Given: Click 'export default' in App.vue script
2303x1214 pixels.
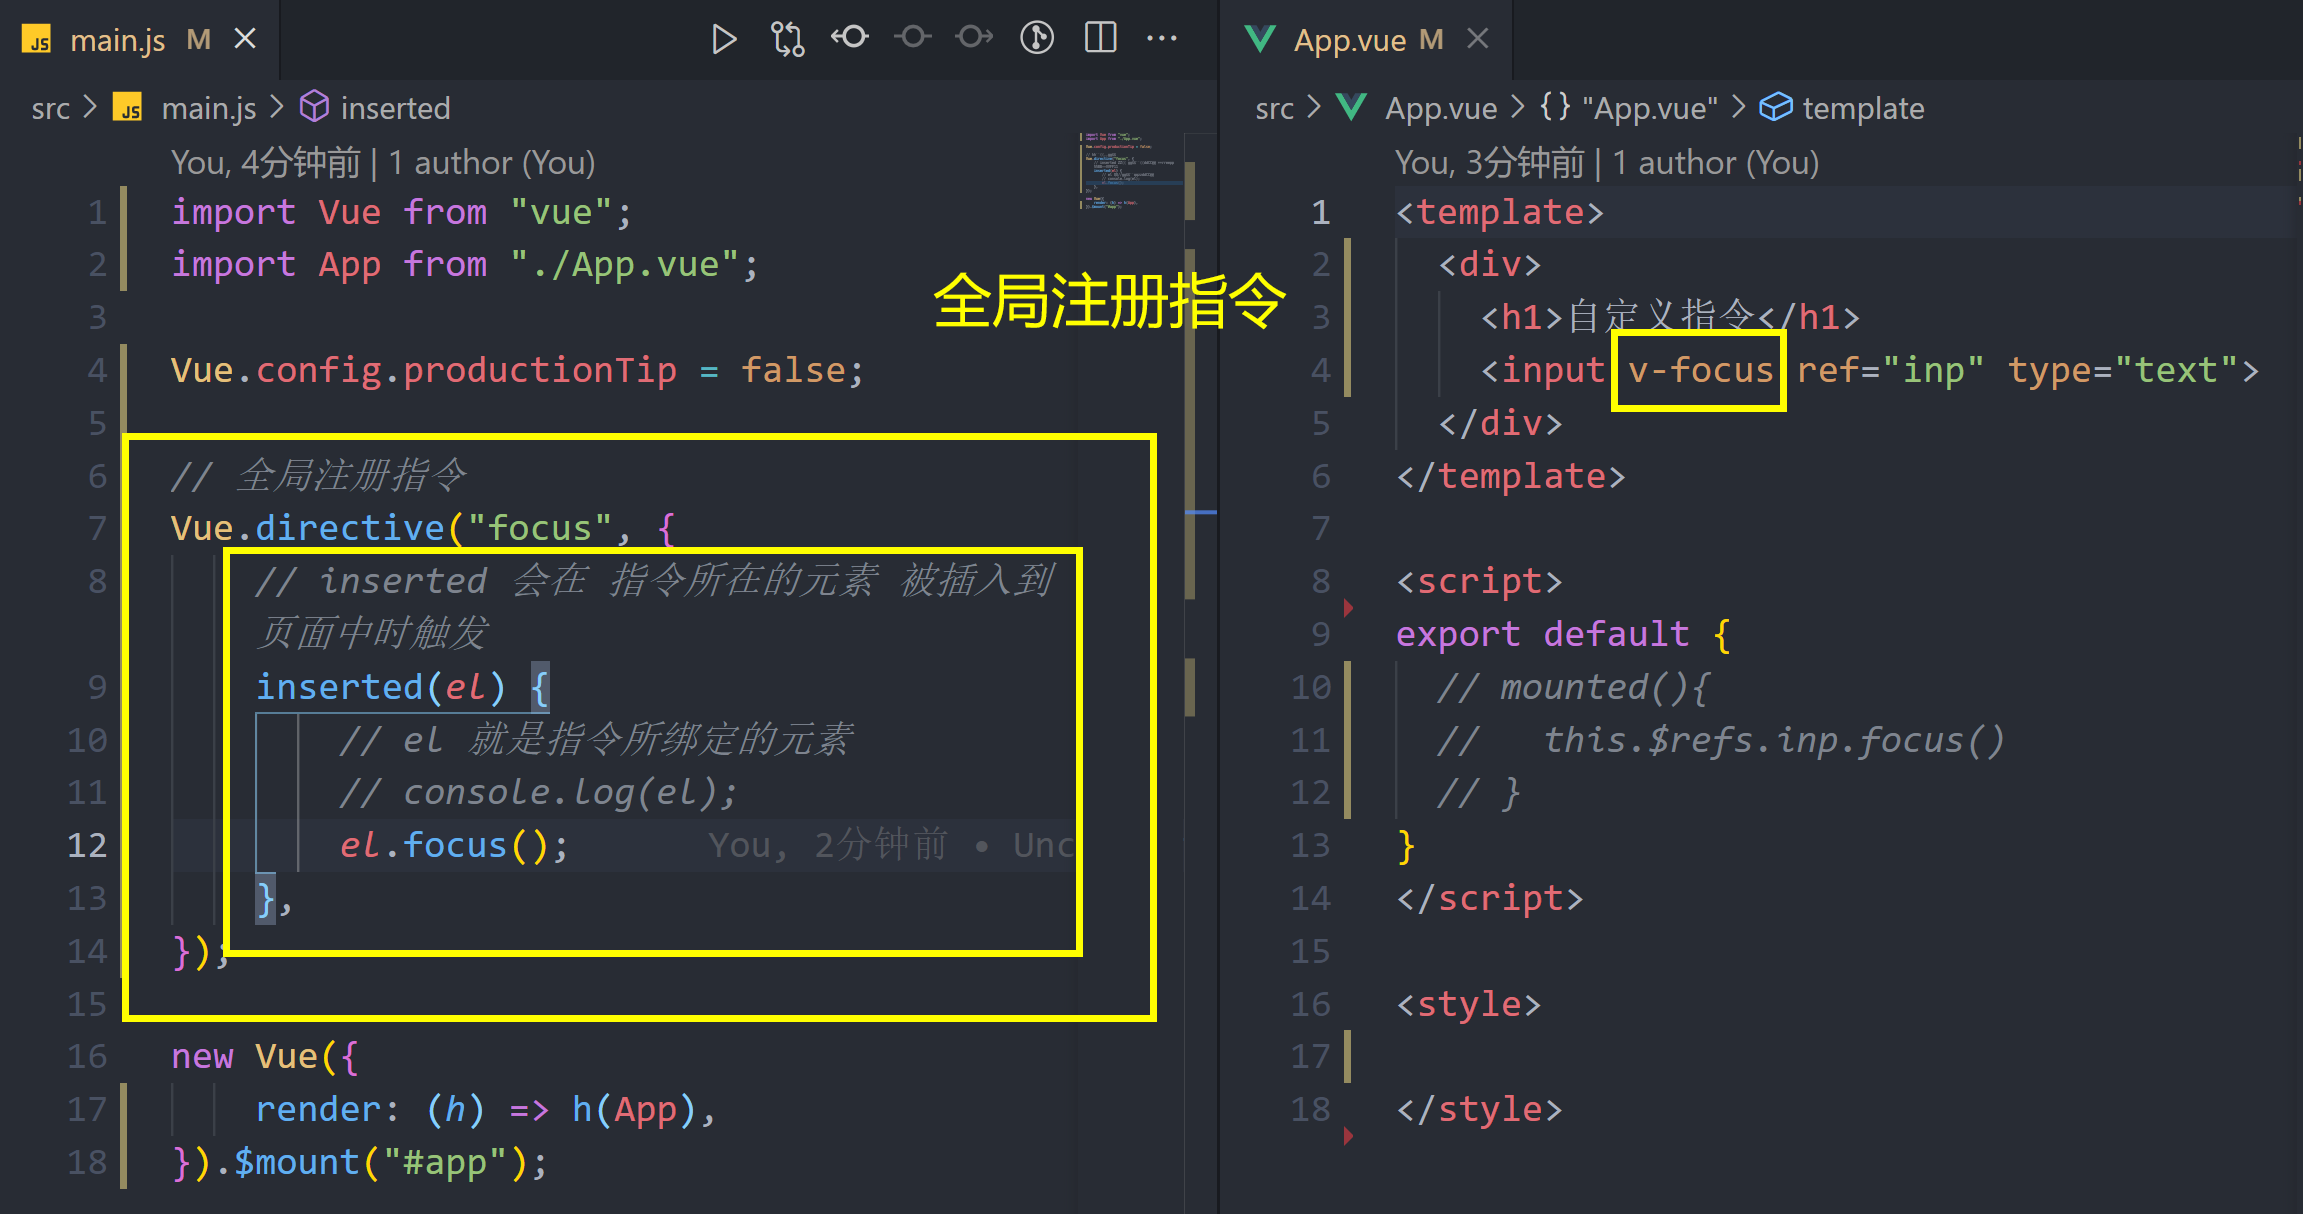Looking at the screenshot, I should pyautogui.click(x=1542, y=635).
